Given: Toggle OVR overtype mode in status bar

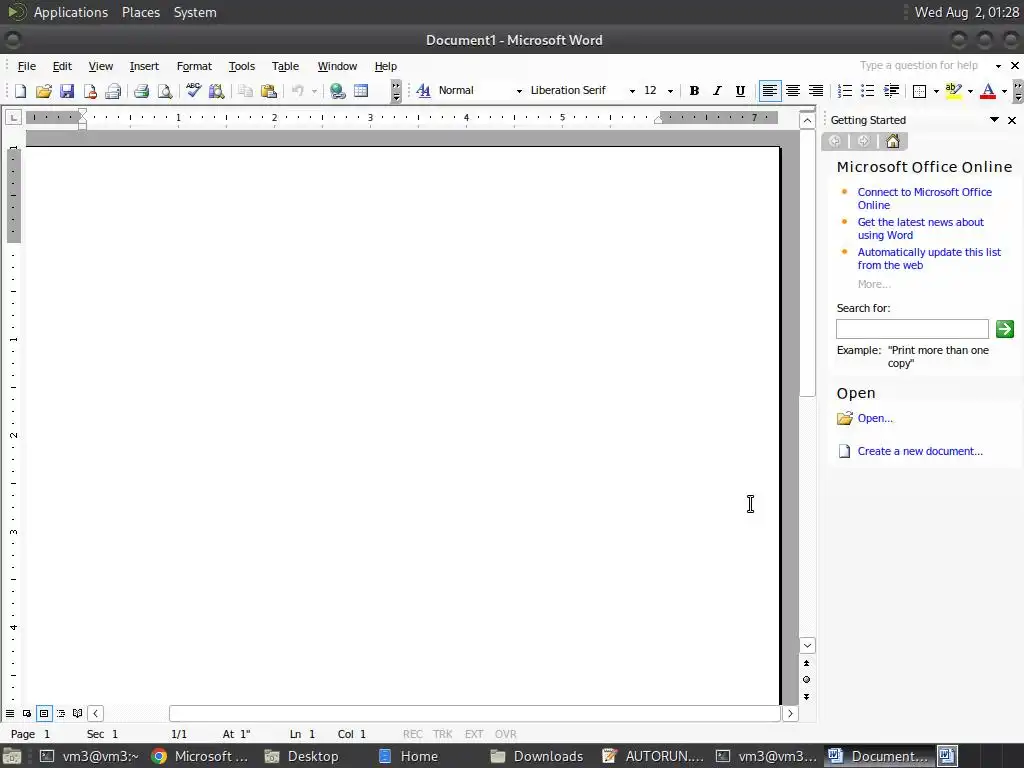Looking at the screenshot, I should click(505, 734).
